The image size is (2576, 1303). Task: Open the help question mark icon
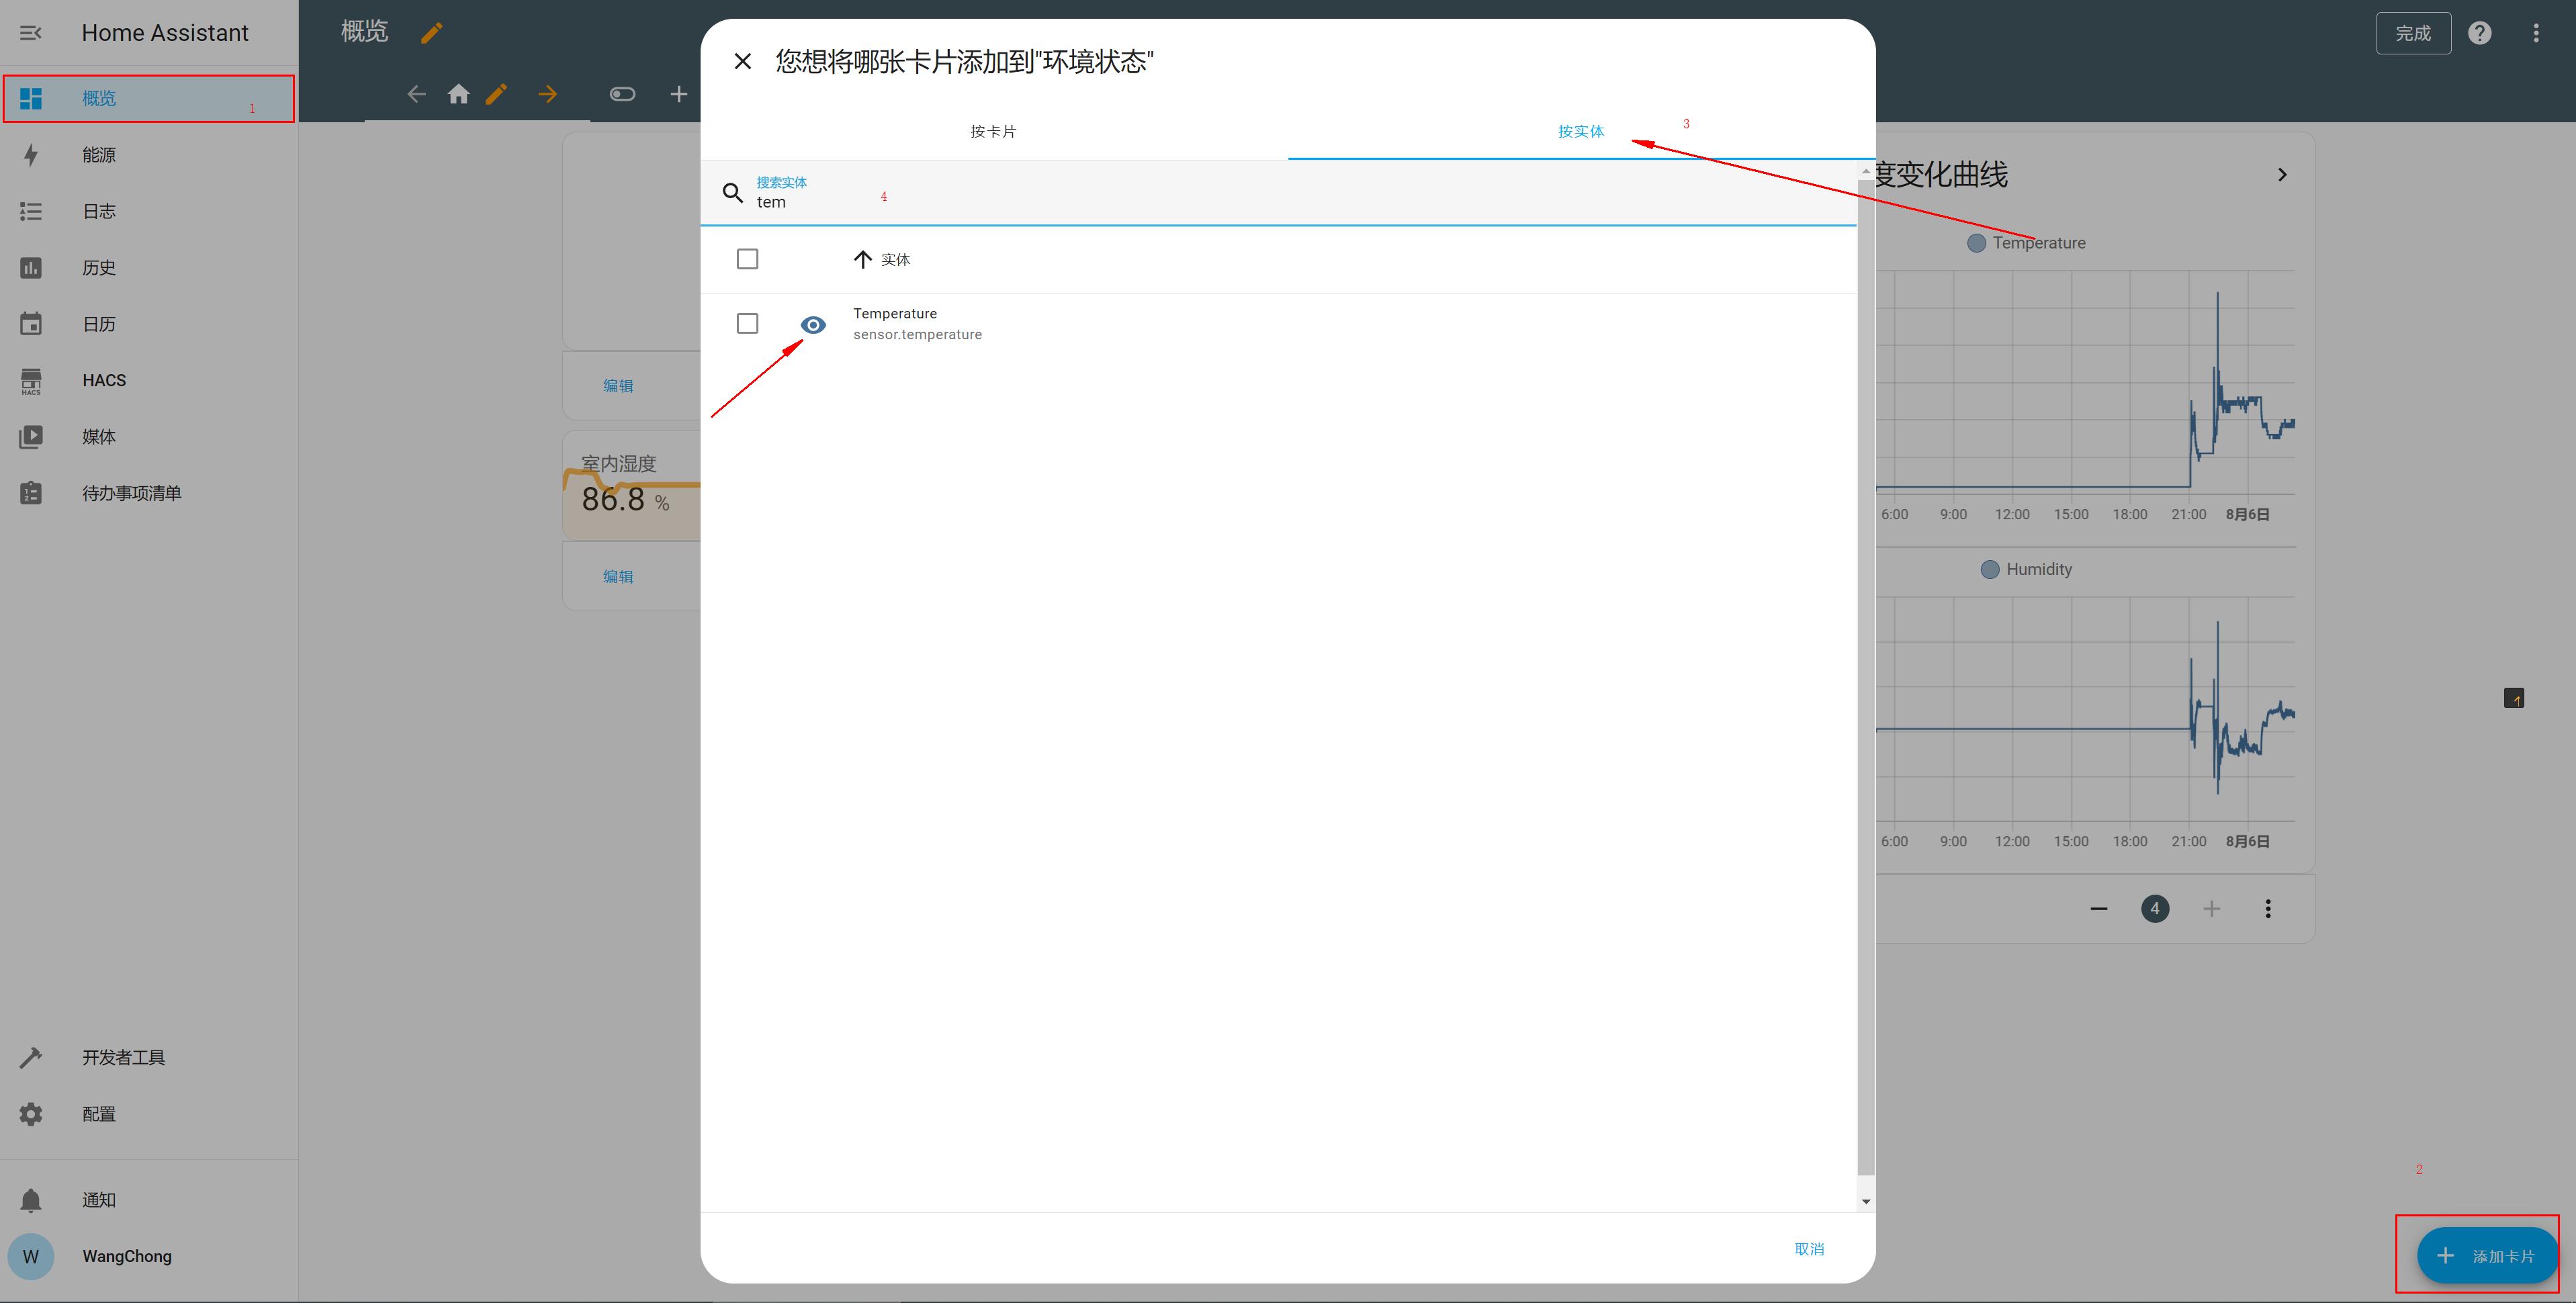2479,33
